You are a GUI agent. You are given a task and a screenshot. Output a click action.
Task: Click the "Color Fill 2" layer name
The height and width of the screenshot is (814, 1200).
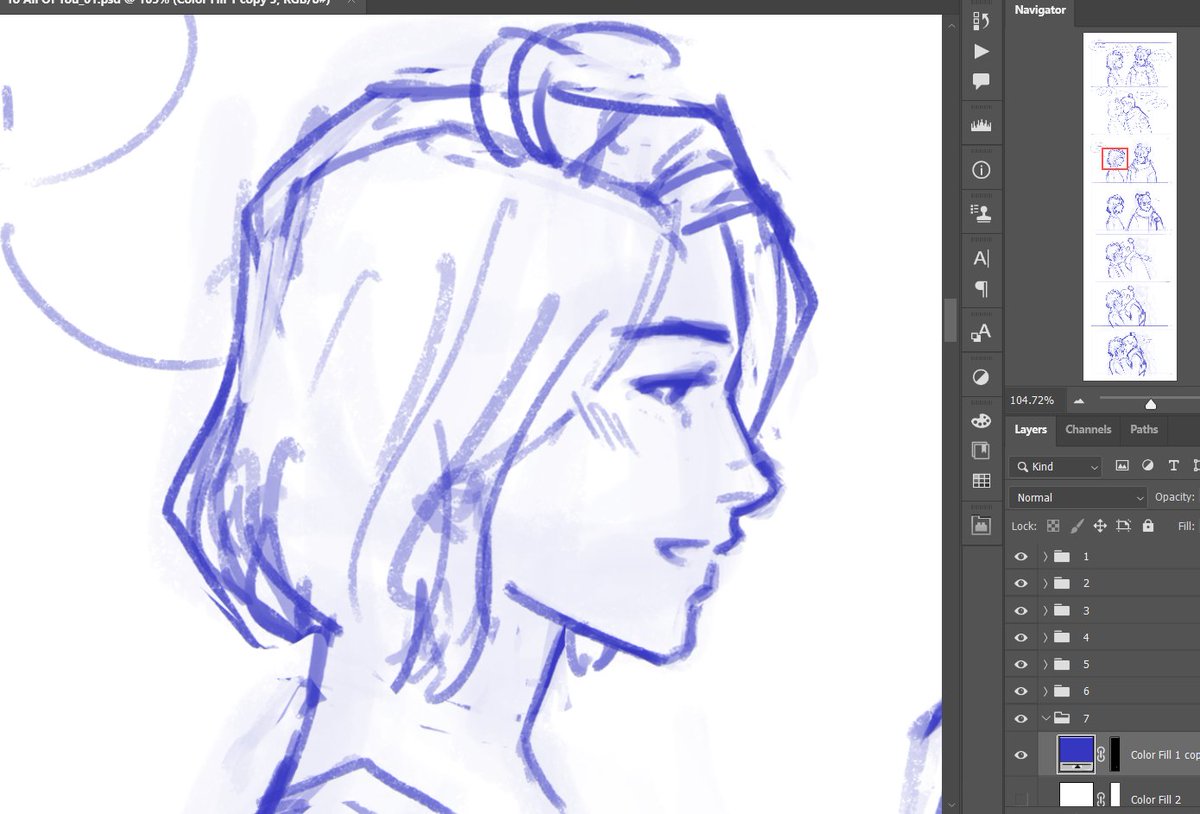point(1156,799)
